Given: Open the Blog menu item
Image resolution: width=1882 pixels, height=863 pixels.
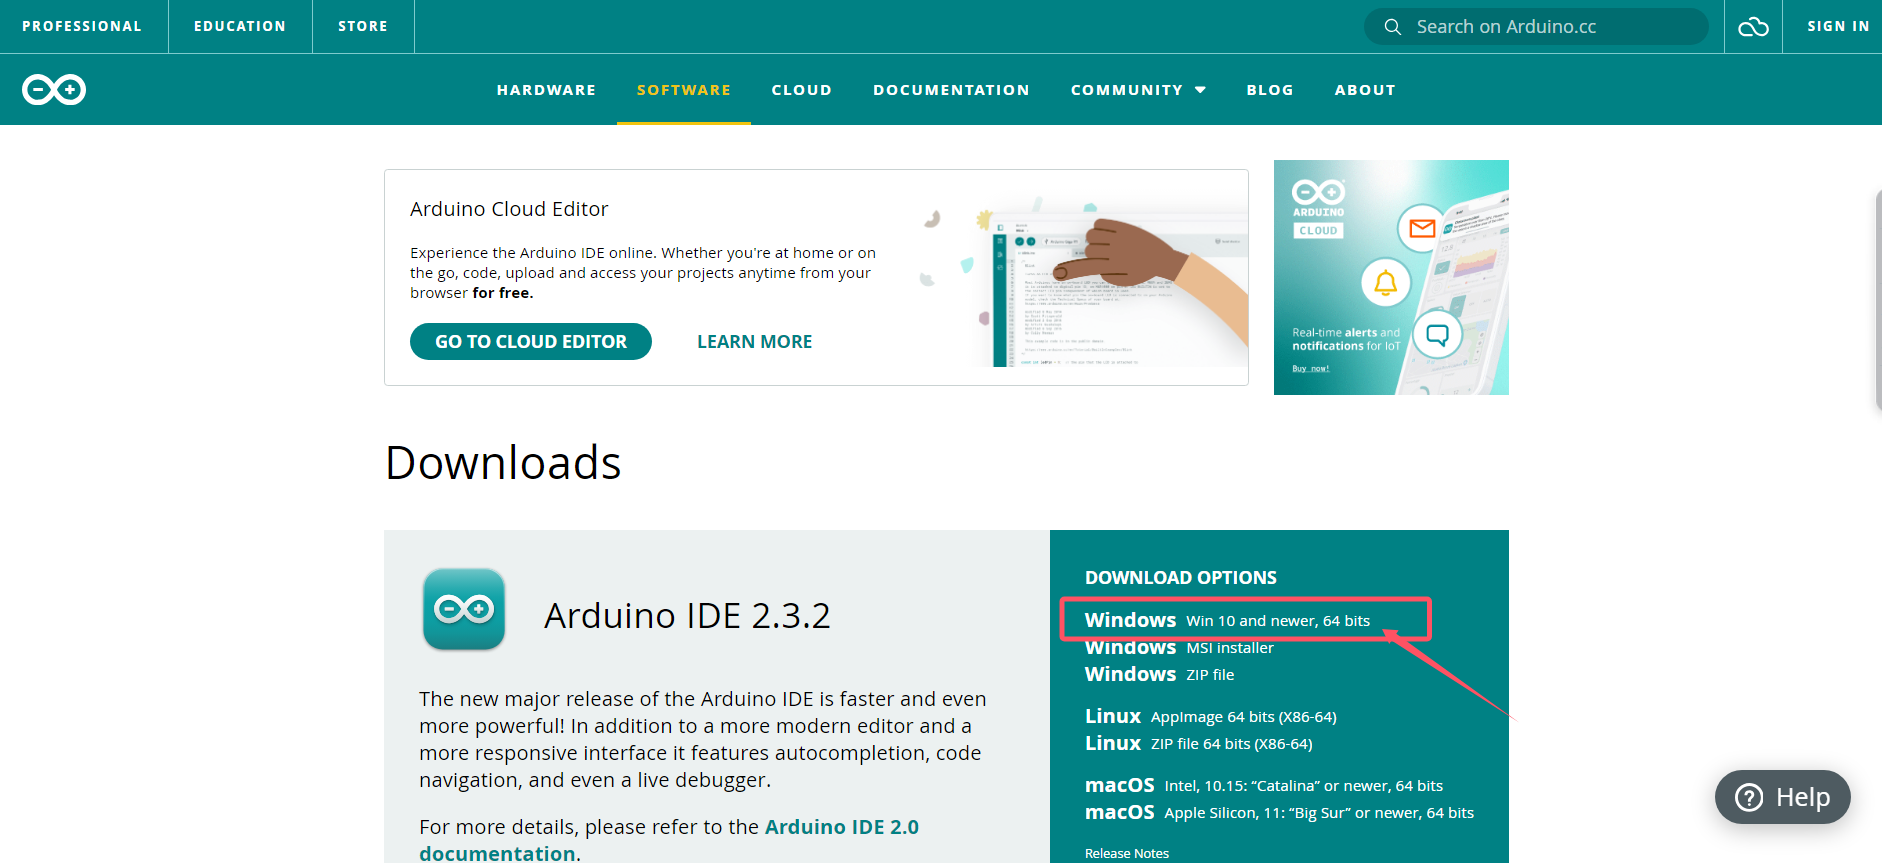Looking at the screenshot, I should (x=1270, y=90).
